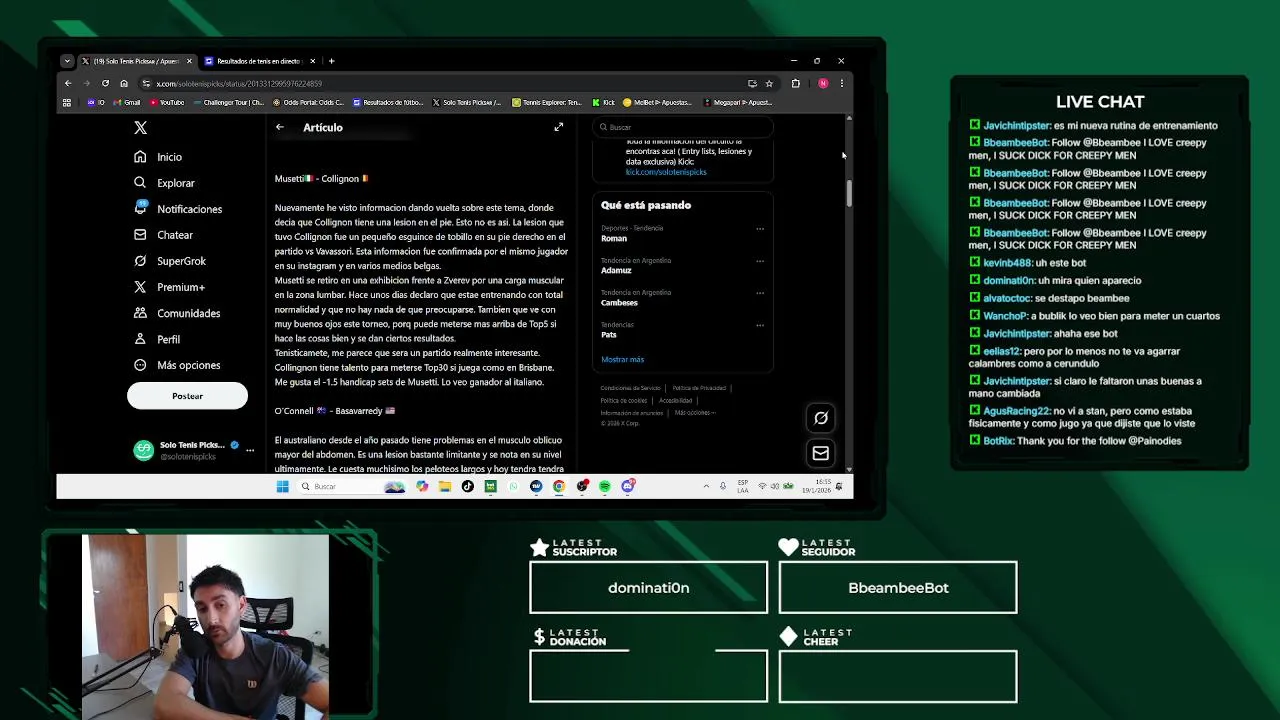
Task: Open Notificaciones bell icon
Action: click(x=140, y=208)
